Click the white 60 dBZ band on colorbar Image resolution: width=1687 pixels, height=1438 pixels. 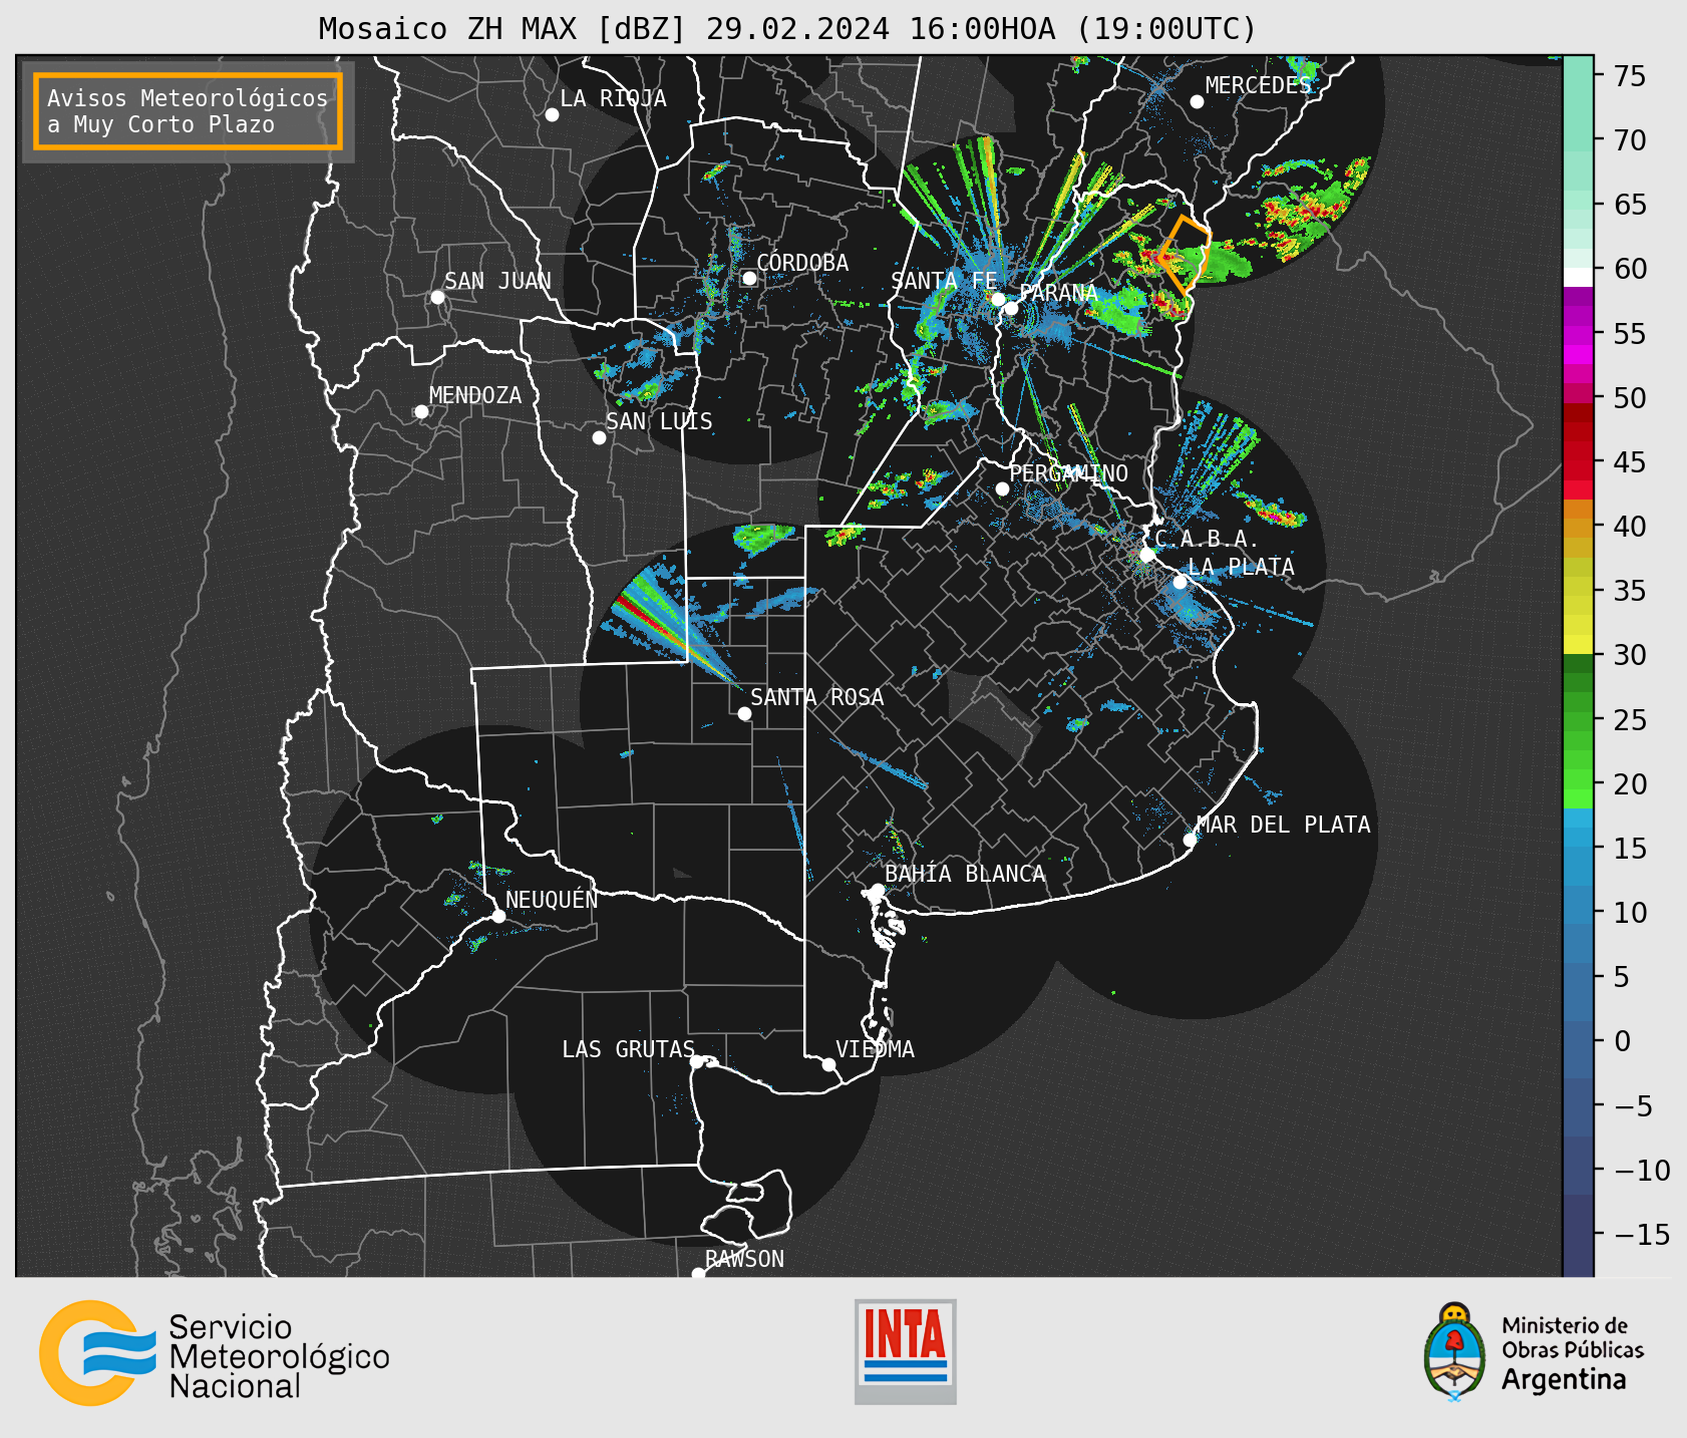click(1578, 277)
